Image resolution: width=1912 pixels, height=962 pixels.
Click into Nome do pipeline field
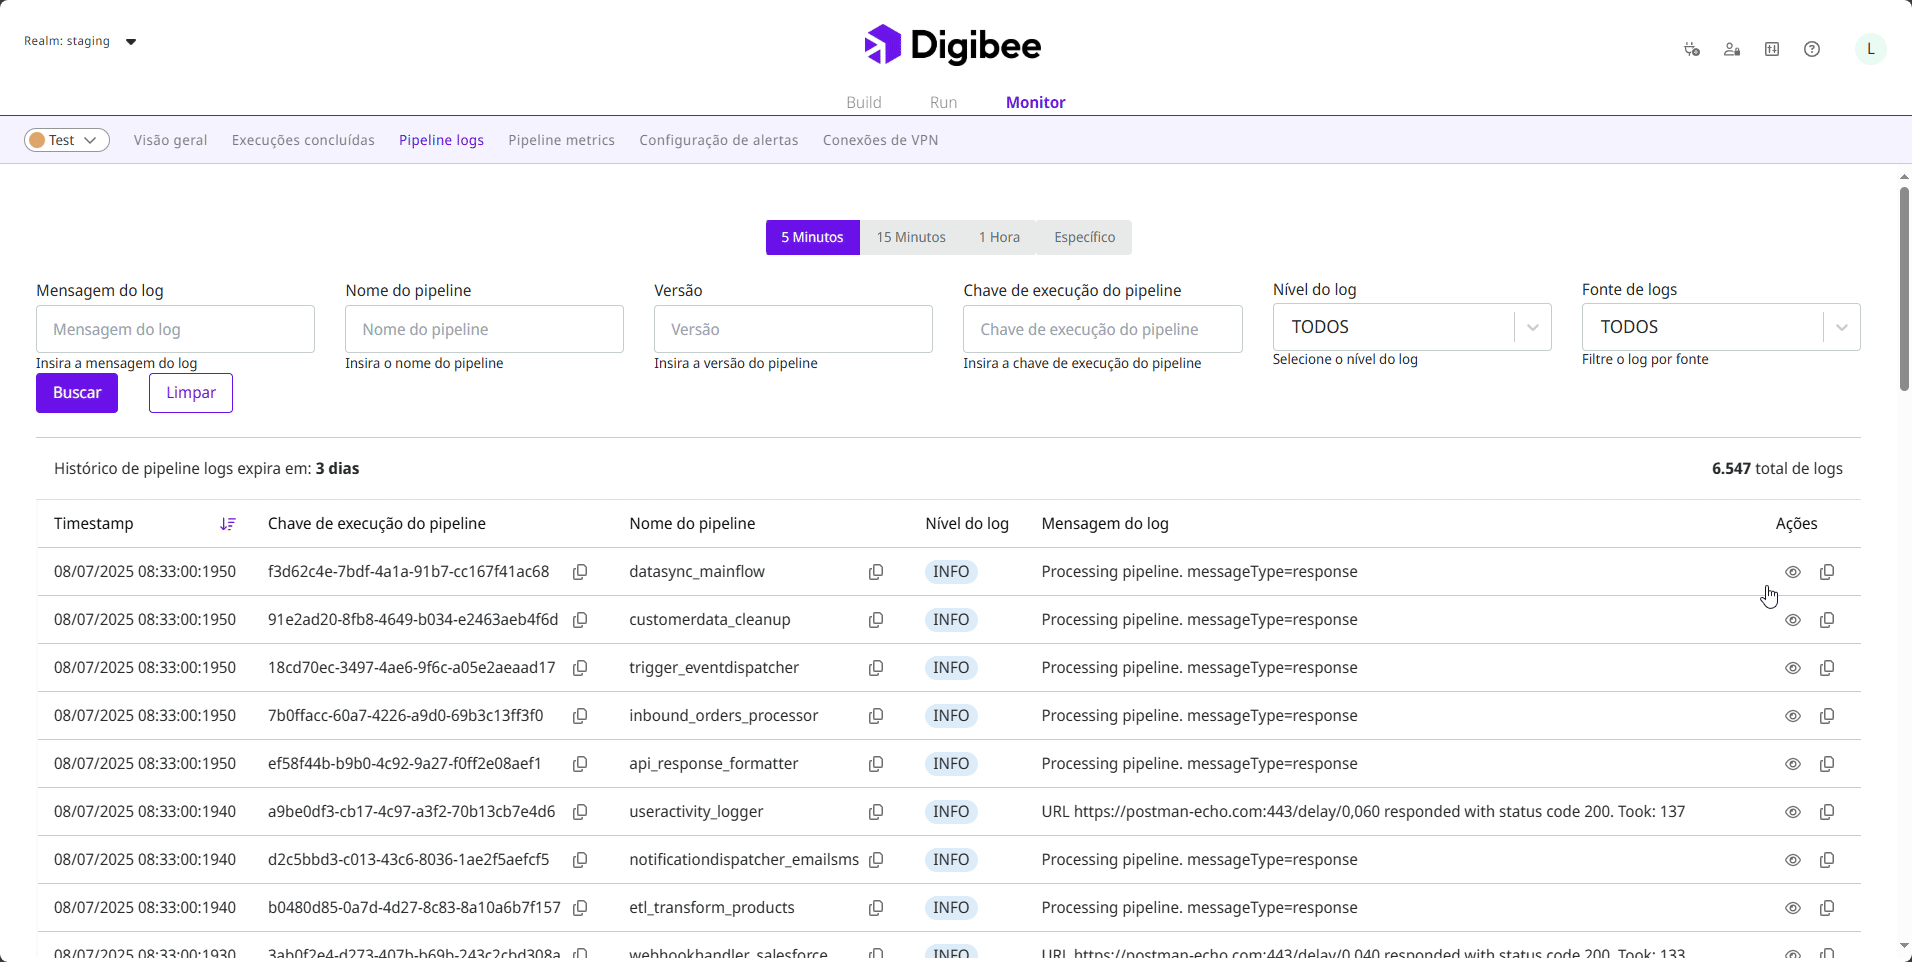click(484, 329)
